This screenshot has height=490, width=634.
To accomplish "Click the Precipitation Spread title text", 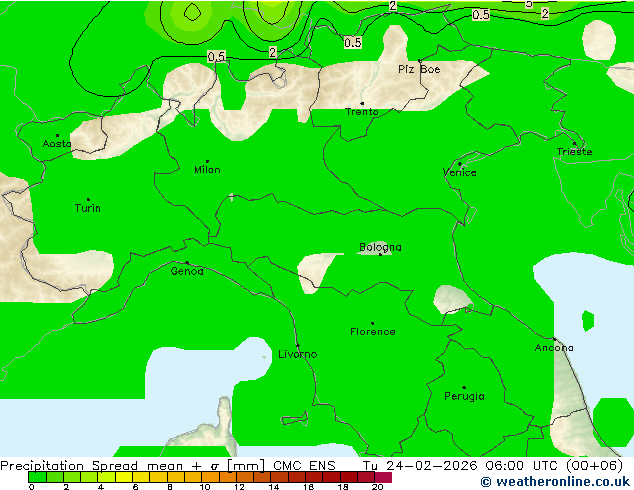I will point(69,466).
